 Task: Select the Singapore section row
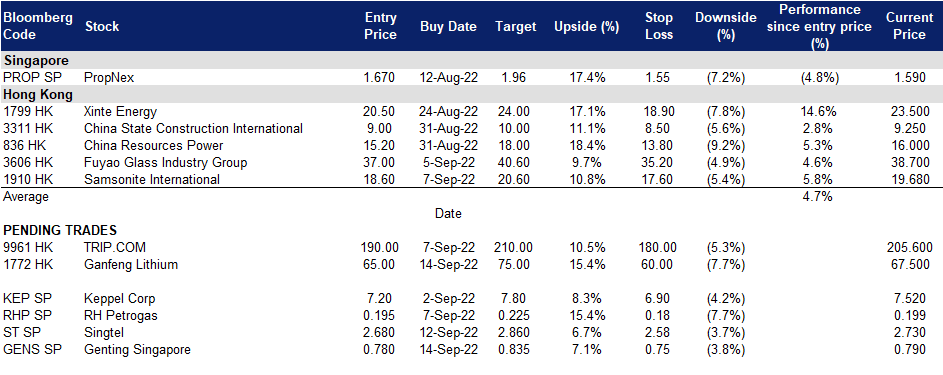(x=472, y=60)
